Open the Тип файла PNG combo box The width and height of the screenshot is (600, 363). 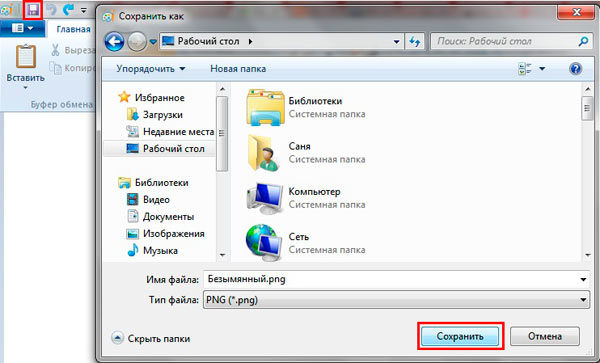[x=396, y=300]
